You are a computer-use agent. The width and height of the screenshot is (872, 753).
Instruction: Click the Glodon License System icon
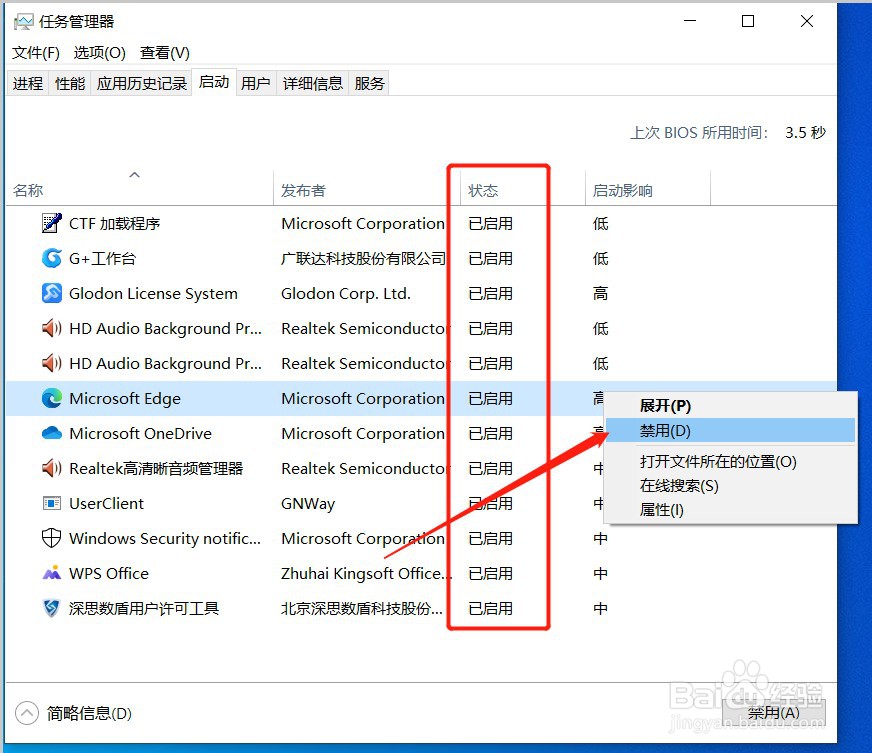(51, 293)
